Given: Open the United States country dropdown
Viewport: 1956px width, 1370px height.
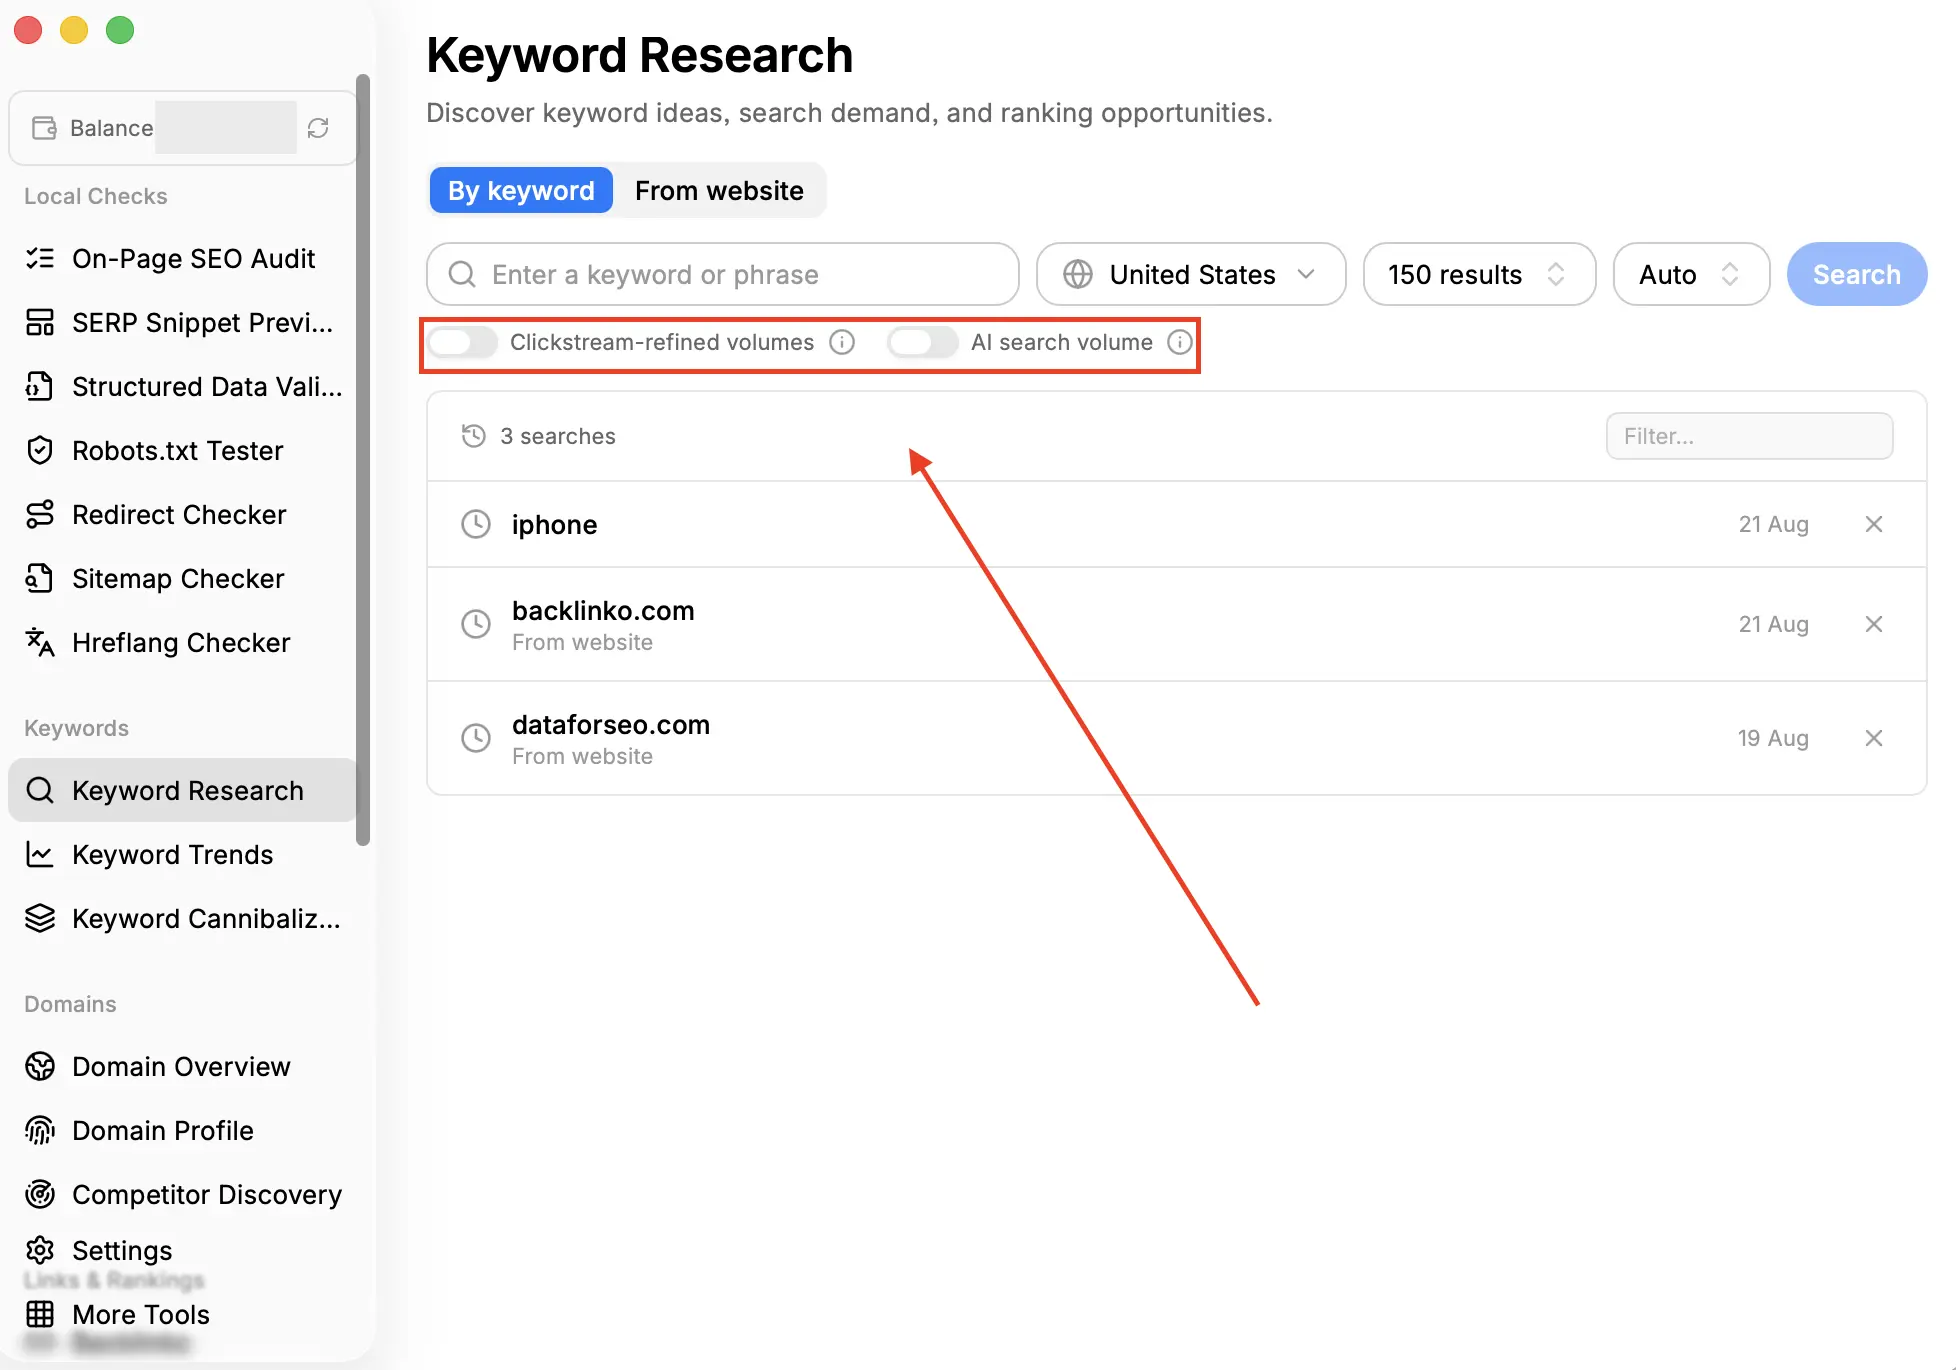Looking at the screenshot, I should click(1191, 274).
